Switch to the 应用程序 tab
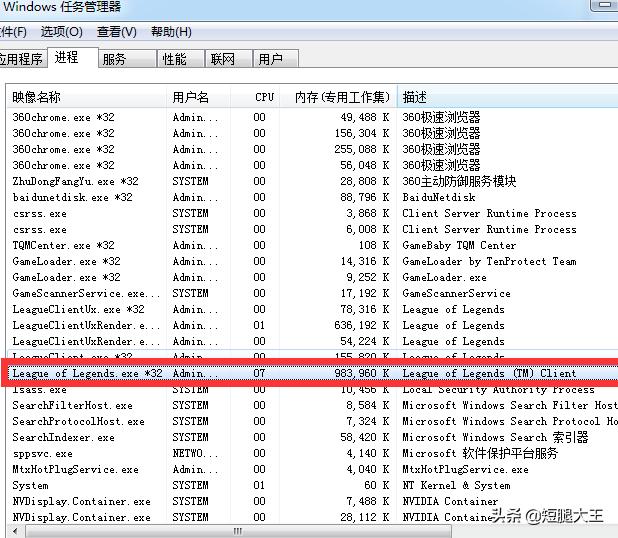Viewport: 618px width, 538px height. [x=22, y=59]
